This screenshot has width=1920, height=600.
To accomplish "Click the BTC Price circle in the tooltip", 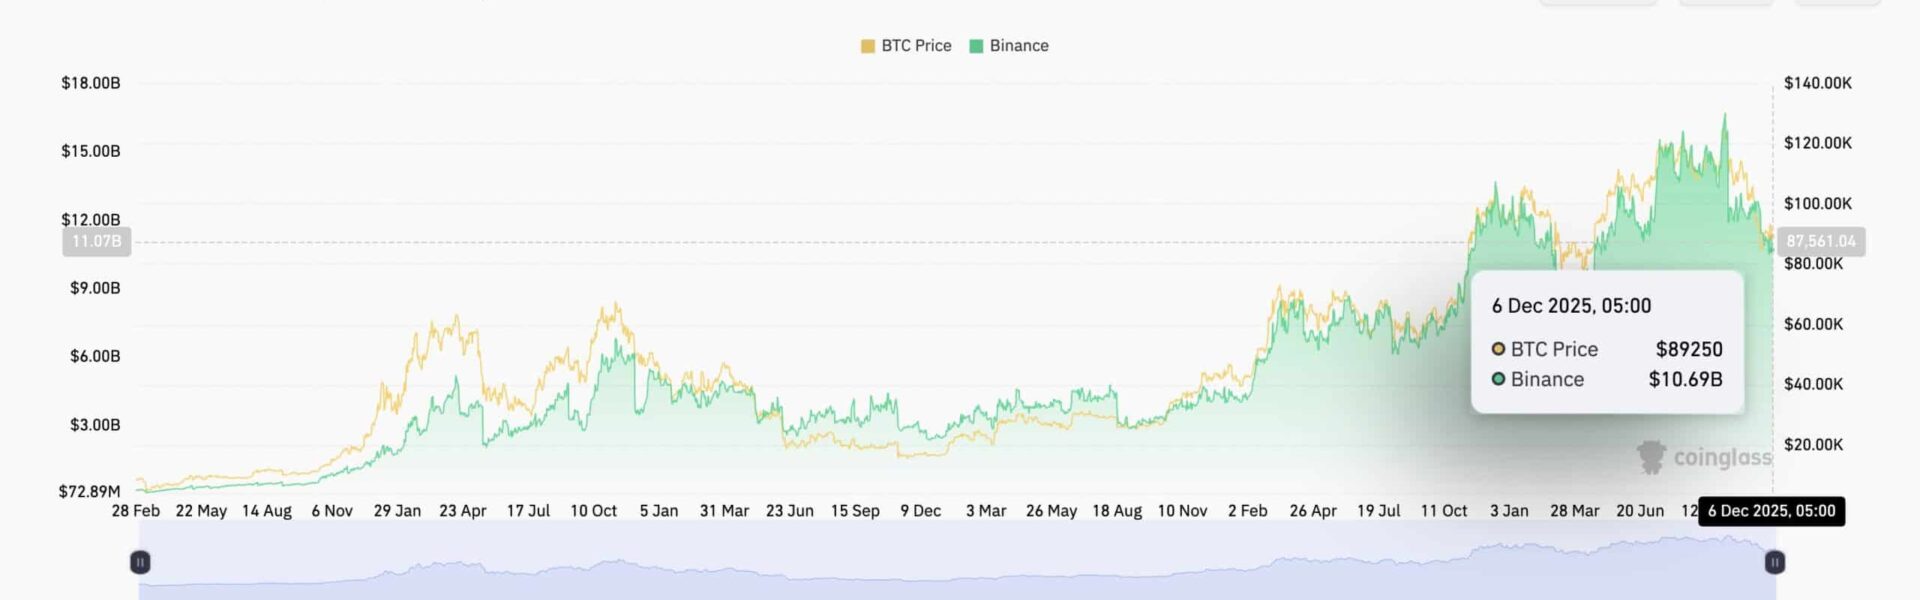I will pos(1498,349).
